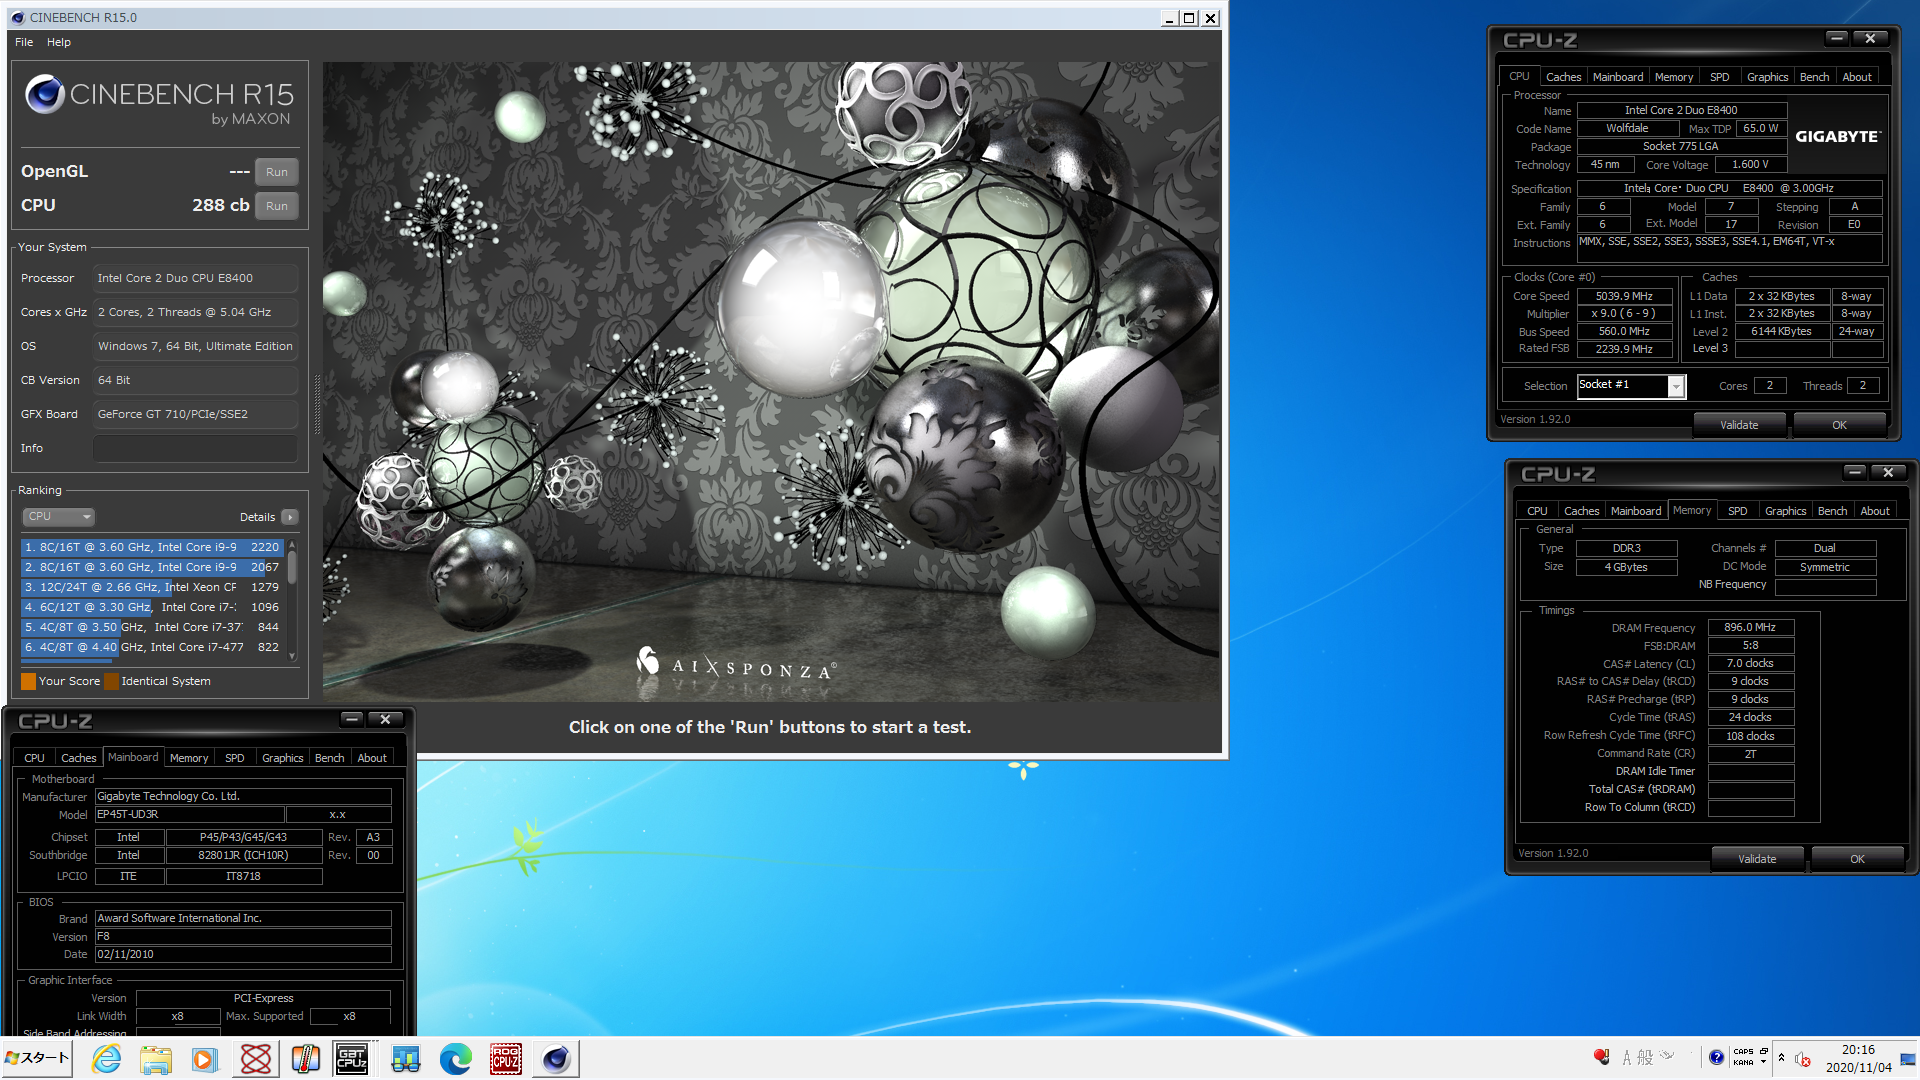Launch Microsoft Edge from the taskbar

pyautogui.click(x=456, y=1059)
